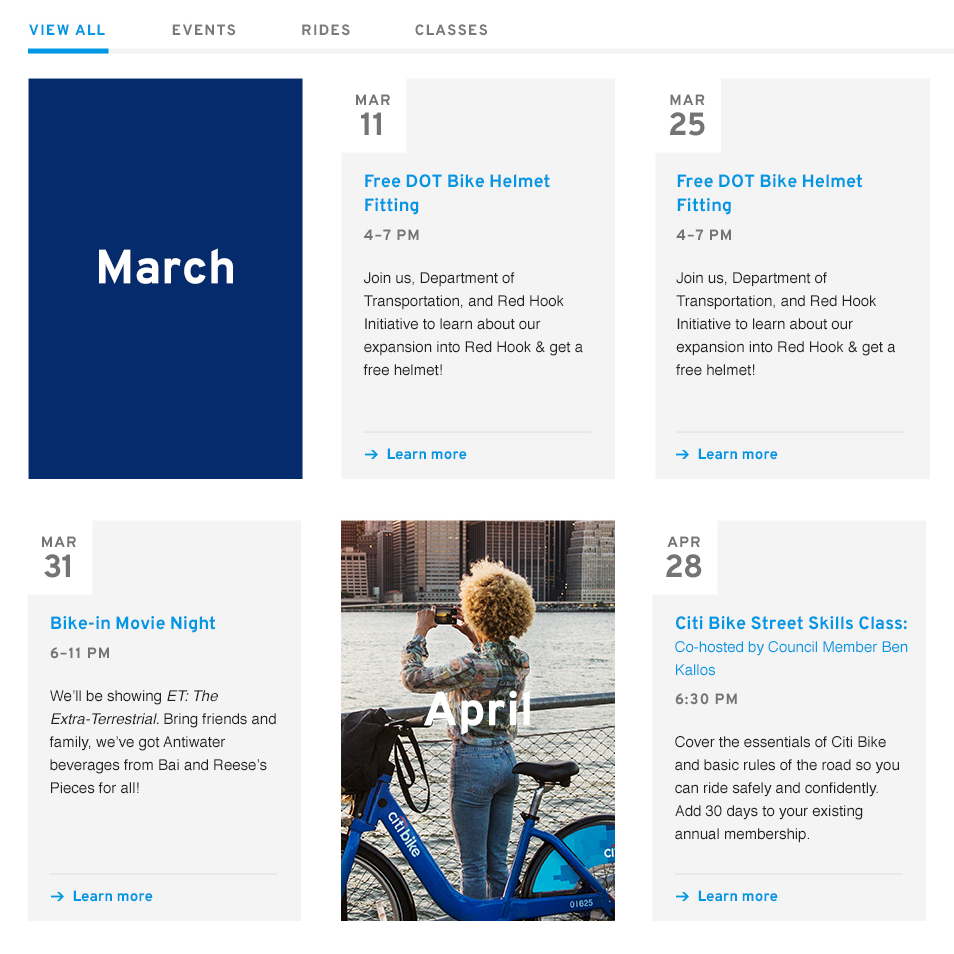Open Citi Bike Street Skills Class title

click(791, 623)
